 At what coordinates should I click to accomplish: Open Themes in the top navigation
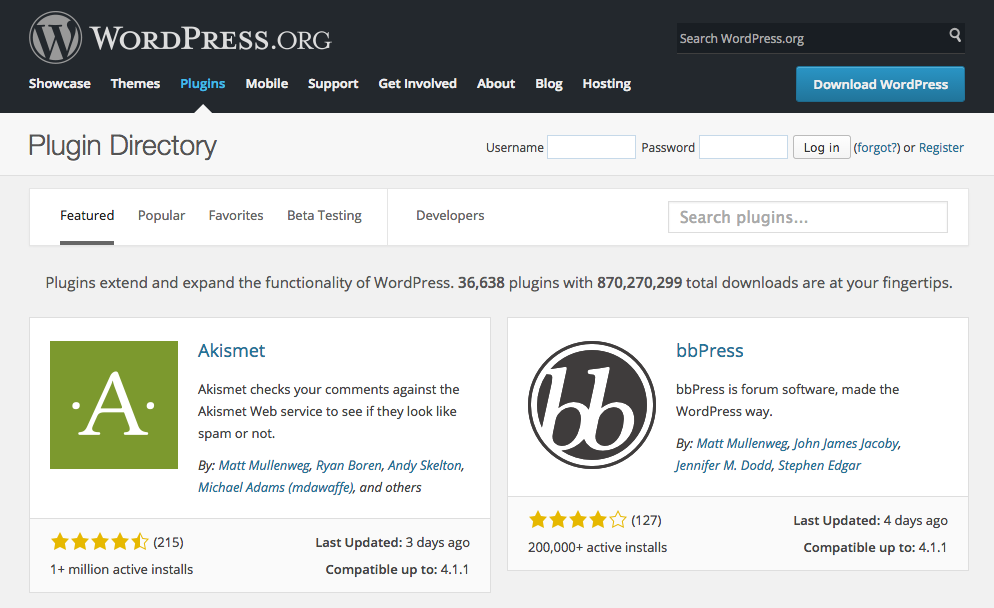pyautogui.click(x=135, y=84)
